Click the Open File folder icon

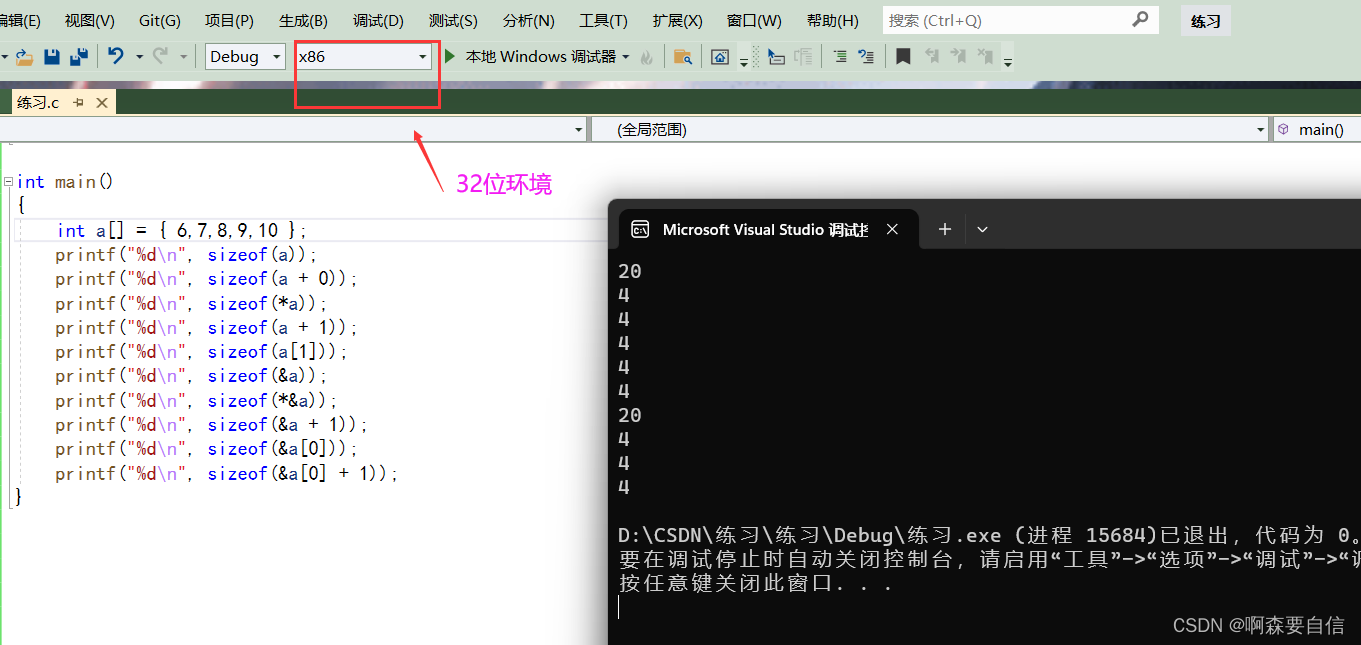(x=24, y=57)
